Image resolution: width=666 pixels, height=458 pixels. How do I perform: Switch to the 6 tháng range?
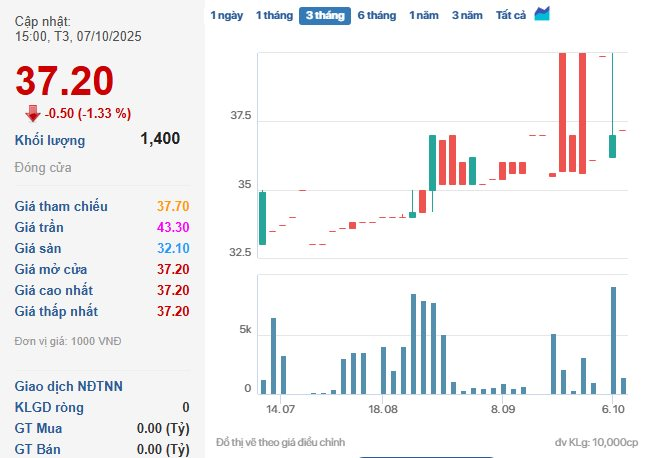(377, 16)
